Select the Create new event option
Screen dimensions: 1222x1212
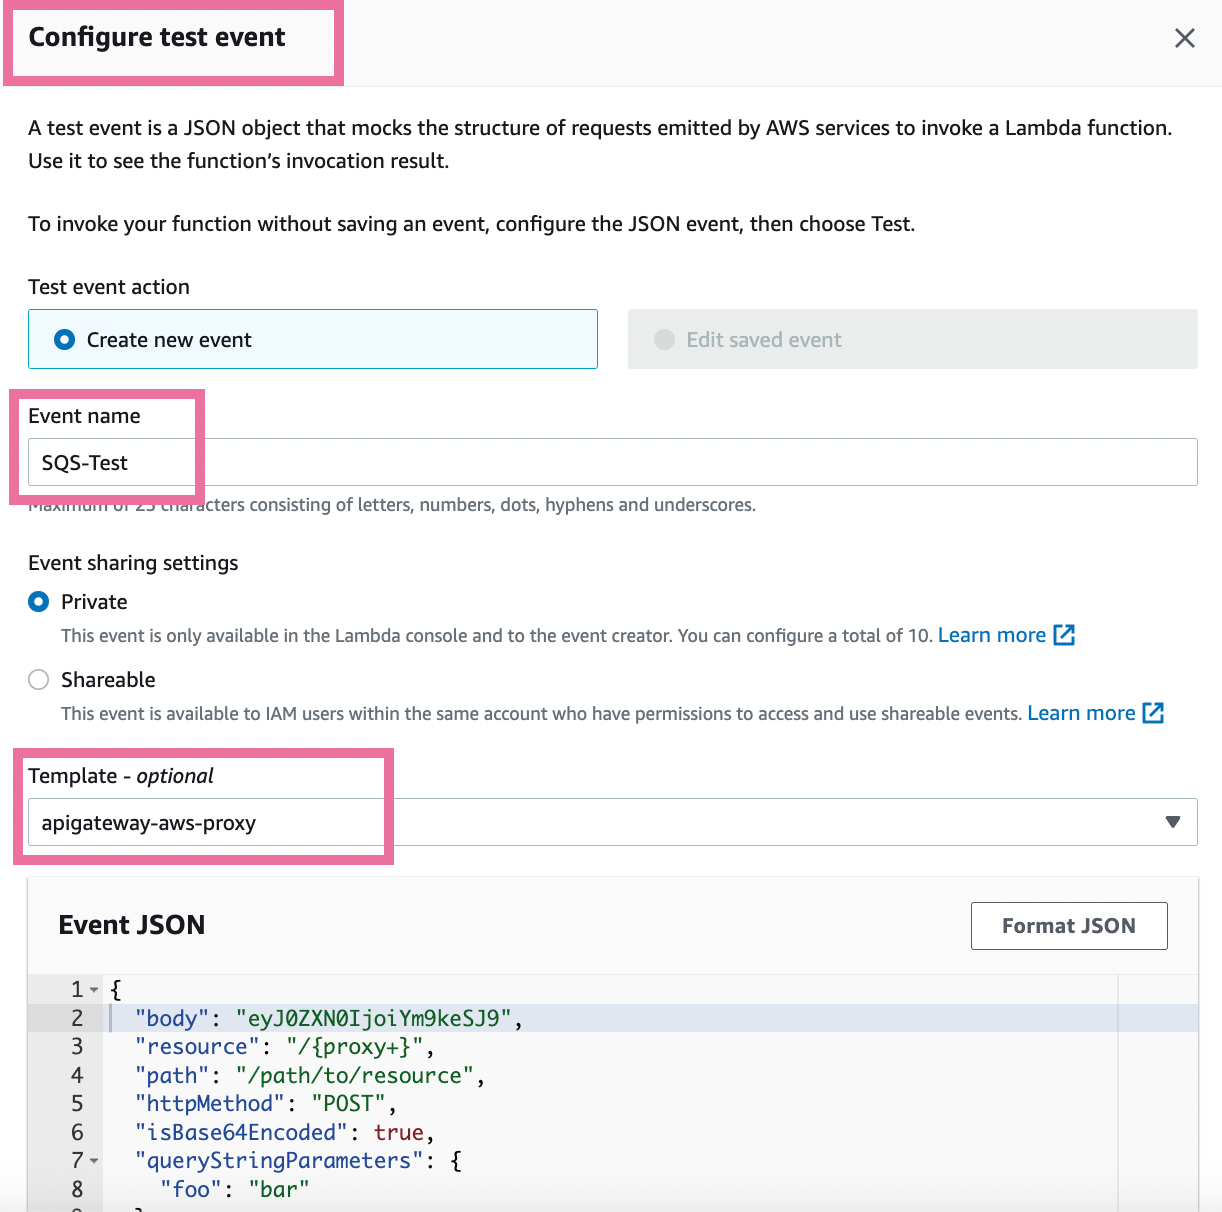pyautogui.click(x=65, y=340)
